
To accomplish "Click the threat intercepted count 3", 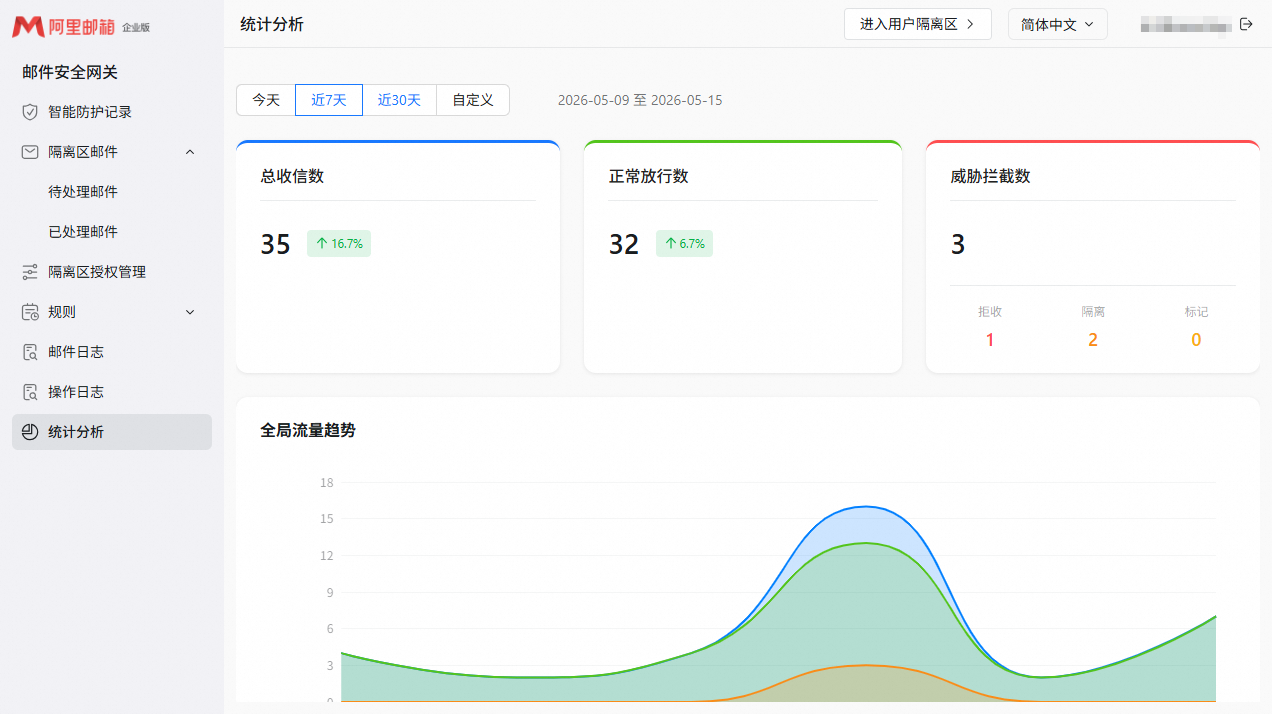I will [958, 244].
